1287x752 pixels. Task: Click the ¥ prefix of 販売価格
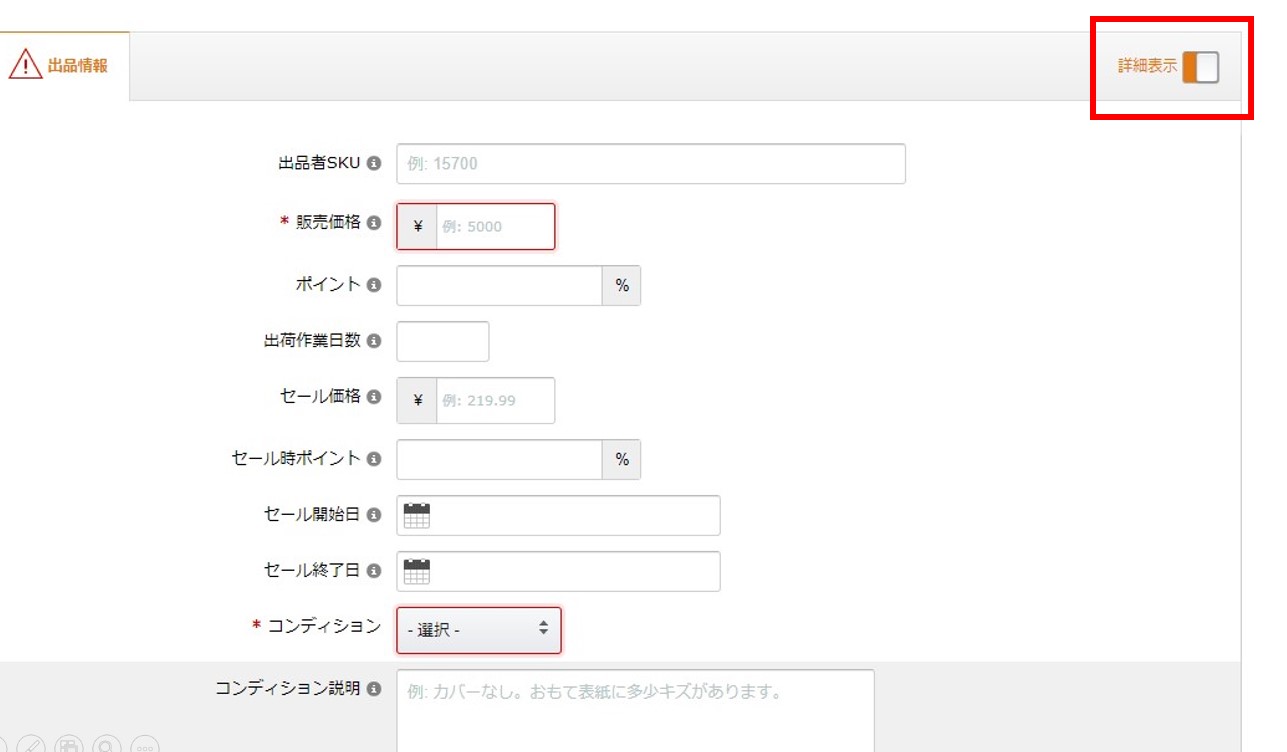click(417, 226)
